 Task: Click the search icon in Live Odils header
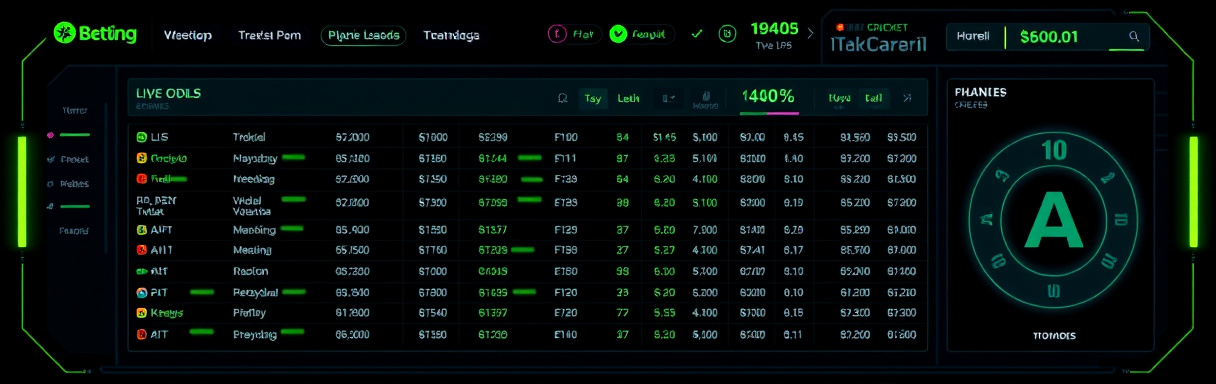[x=562, y=98]
